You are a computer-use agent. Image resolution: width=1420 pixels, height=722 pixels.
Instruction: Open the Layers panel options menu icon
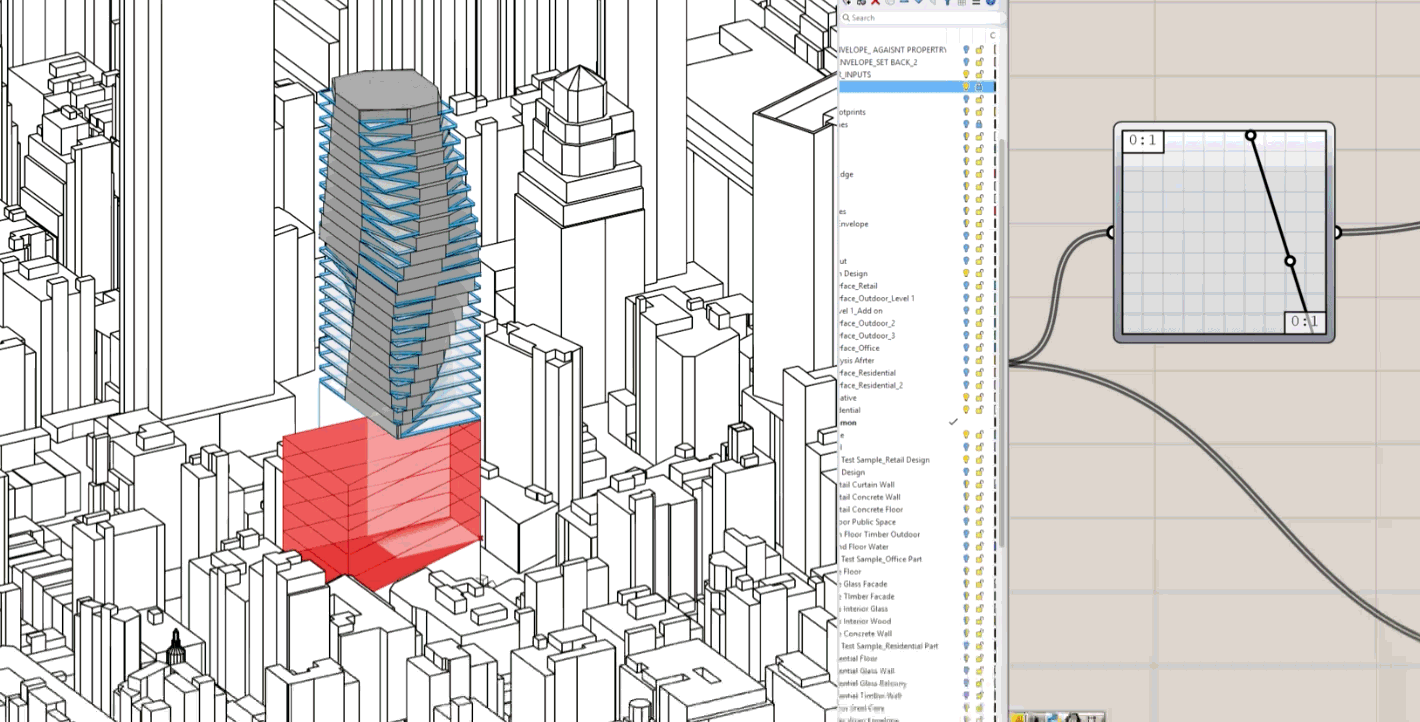click(x=977, y=5)
